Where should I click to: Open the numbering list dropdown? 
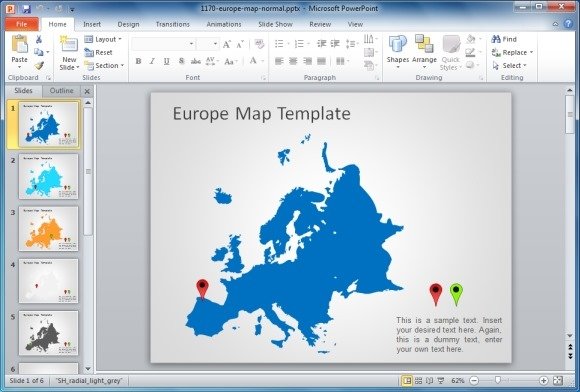(x=308, y=44)
